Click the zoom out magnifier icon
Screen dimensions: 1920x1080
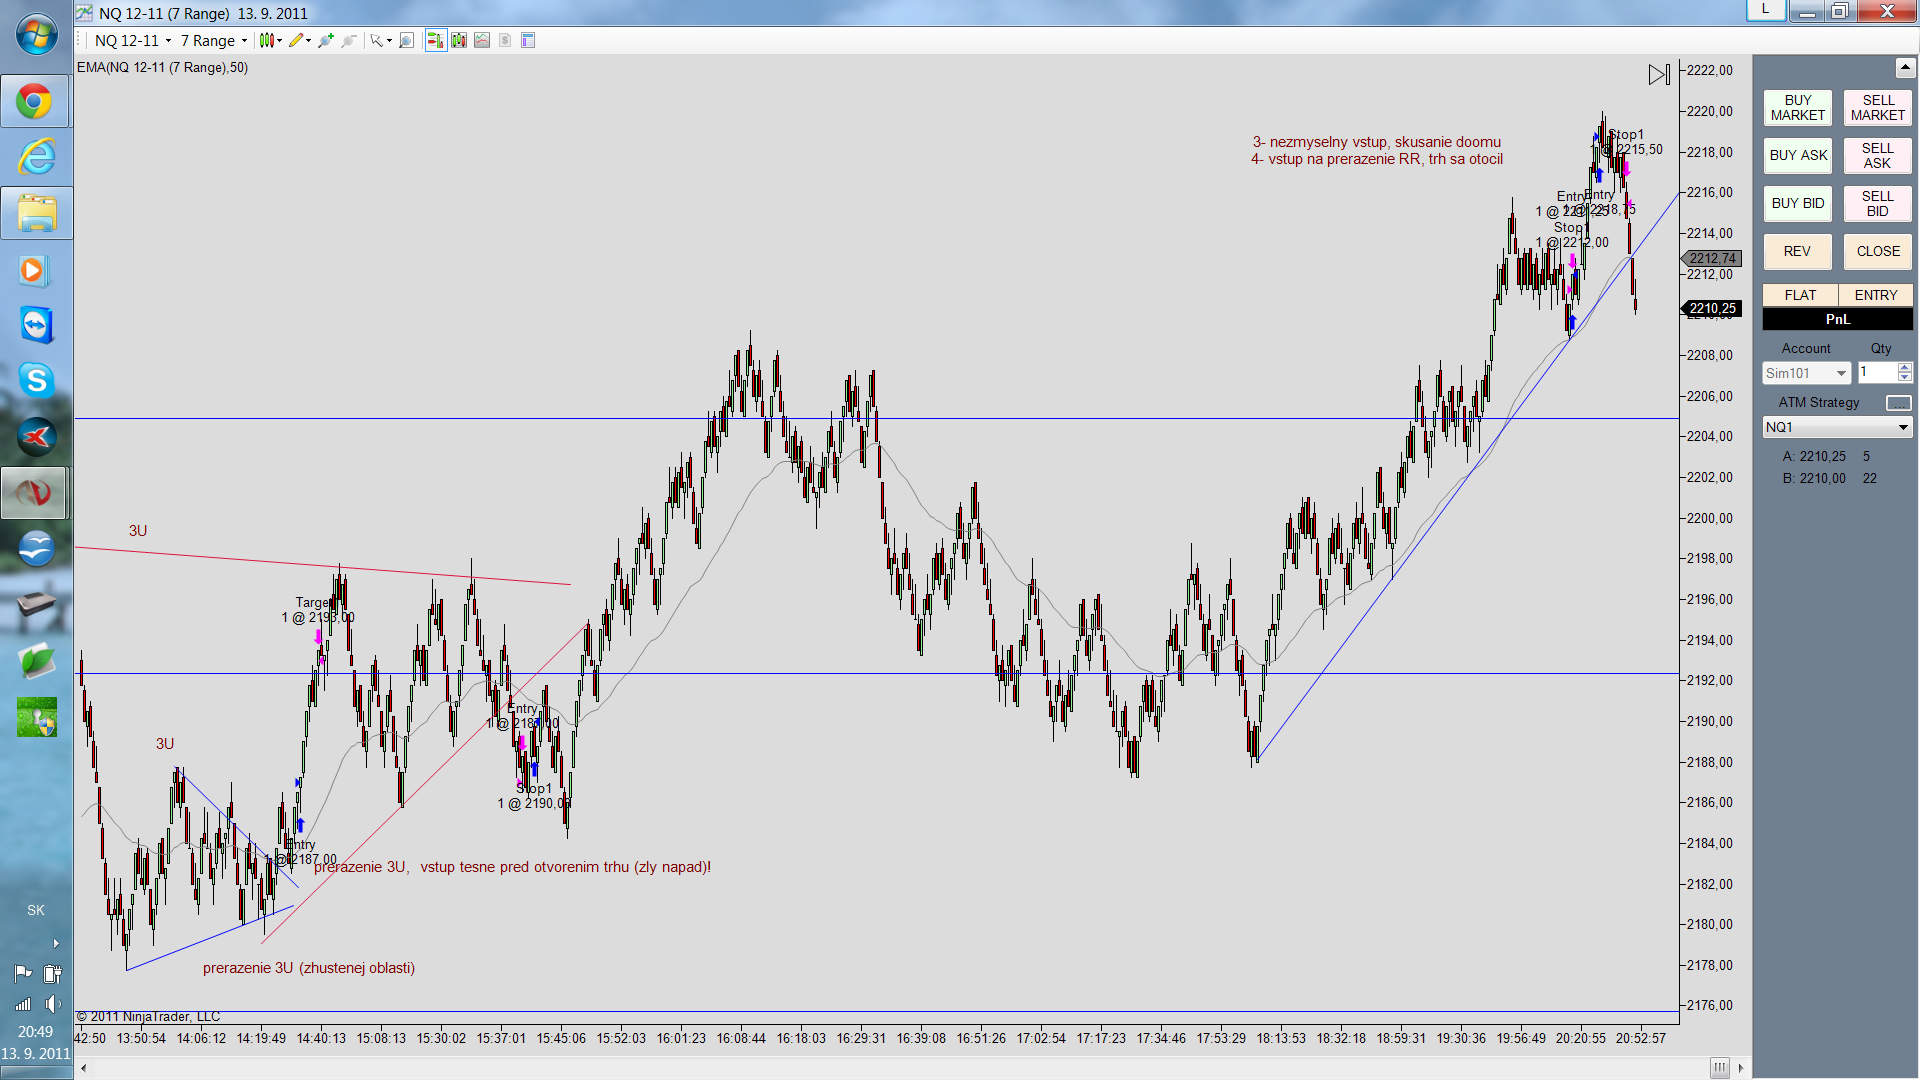(x=349, y=41)
